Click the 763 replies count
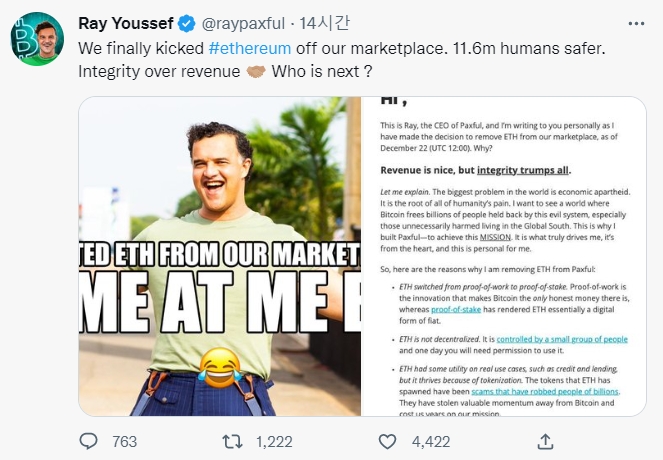 coord(124,441)
